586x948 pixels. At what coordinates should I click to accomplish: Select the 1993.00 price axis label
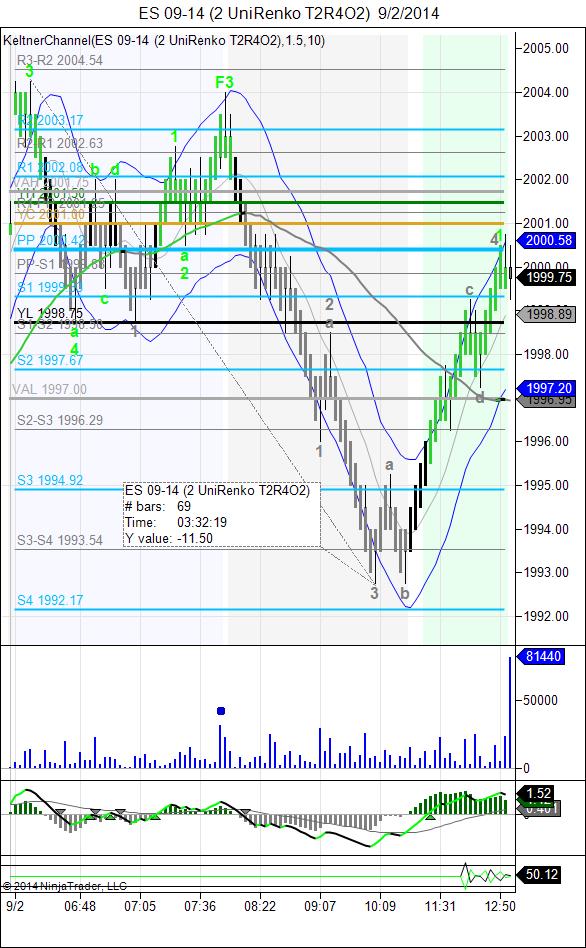(546, 572)
